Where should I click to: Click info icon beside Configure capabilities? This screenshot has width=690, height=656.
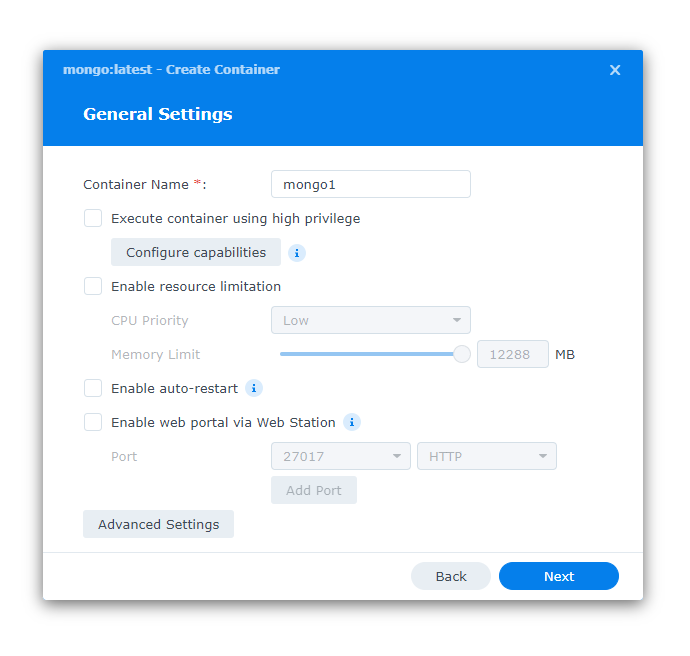297,253
